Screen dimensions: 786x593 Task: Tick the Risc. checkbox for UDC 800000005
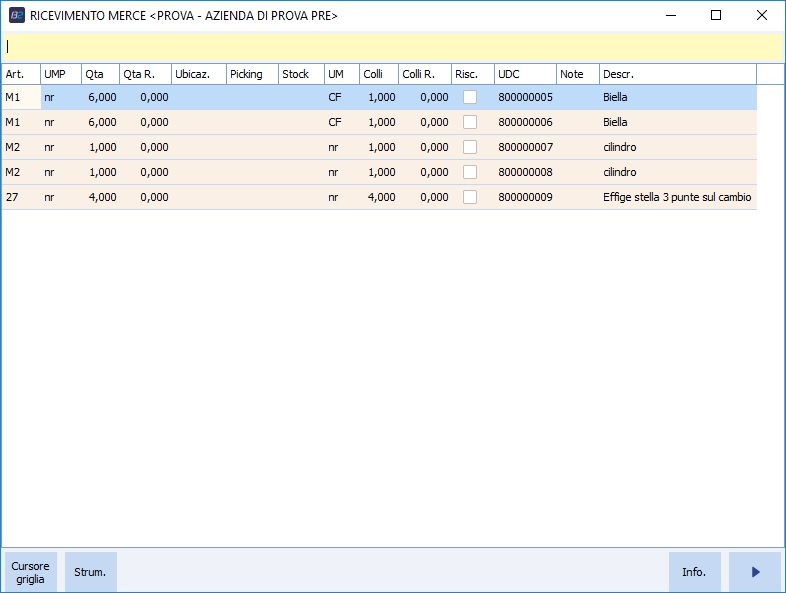[470, 97]
